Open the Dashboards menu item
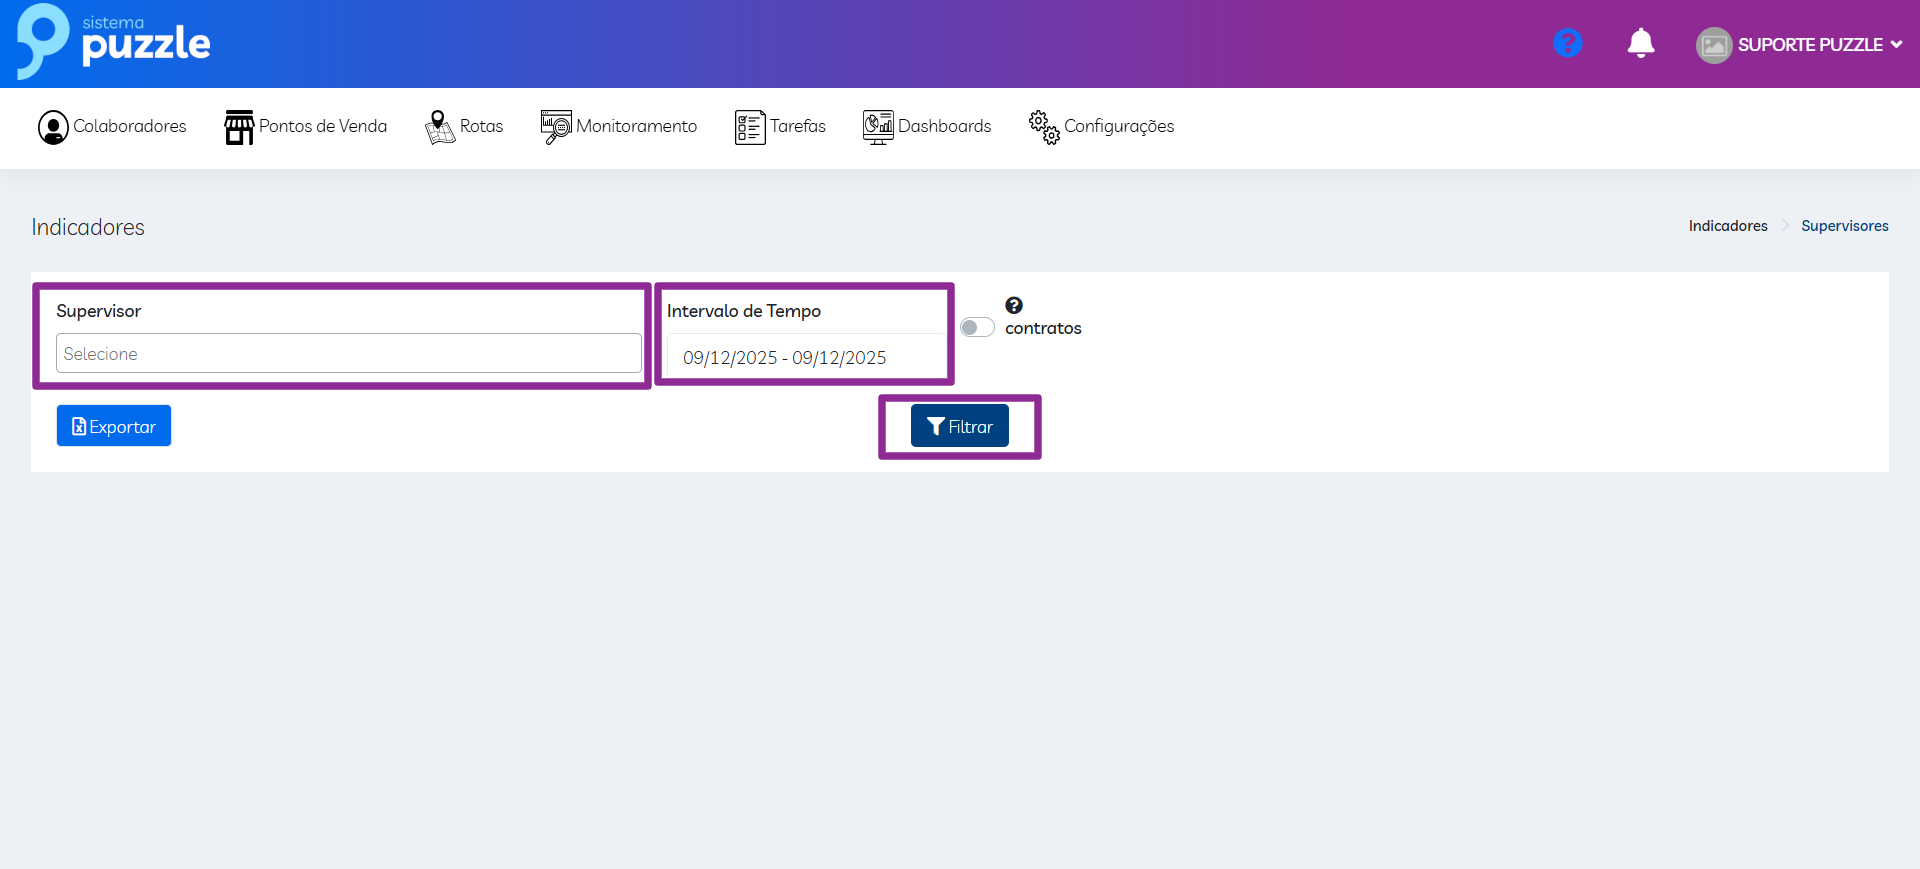The width and height of the screenshot is (1920, 869). (x=944, y=126)
